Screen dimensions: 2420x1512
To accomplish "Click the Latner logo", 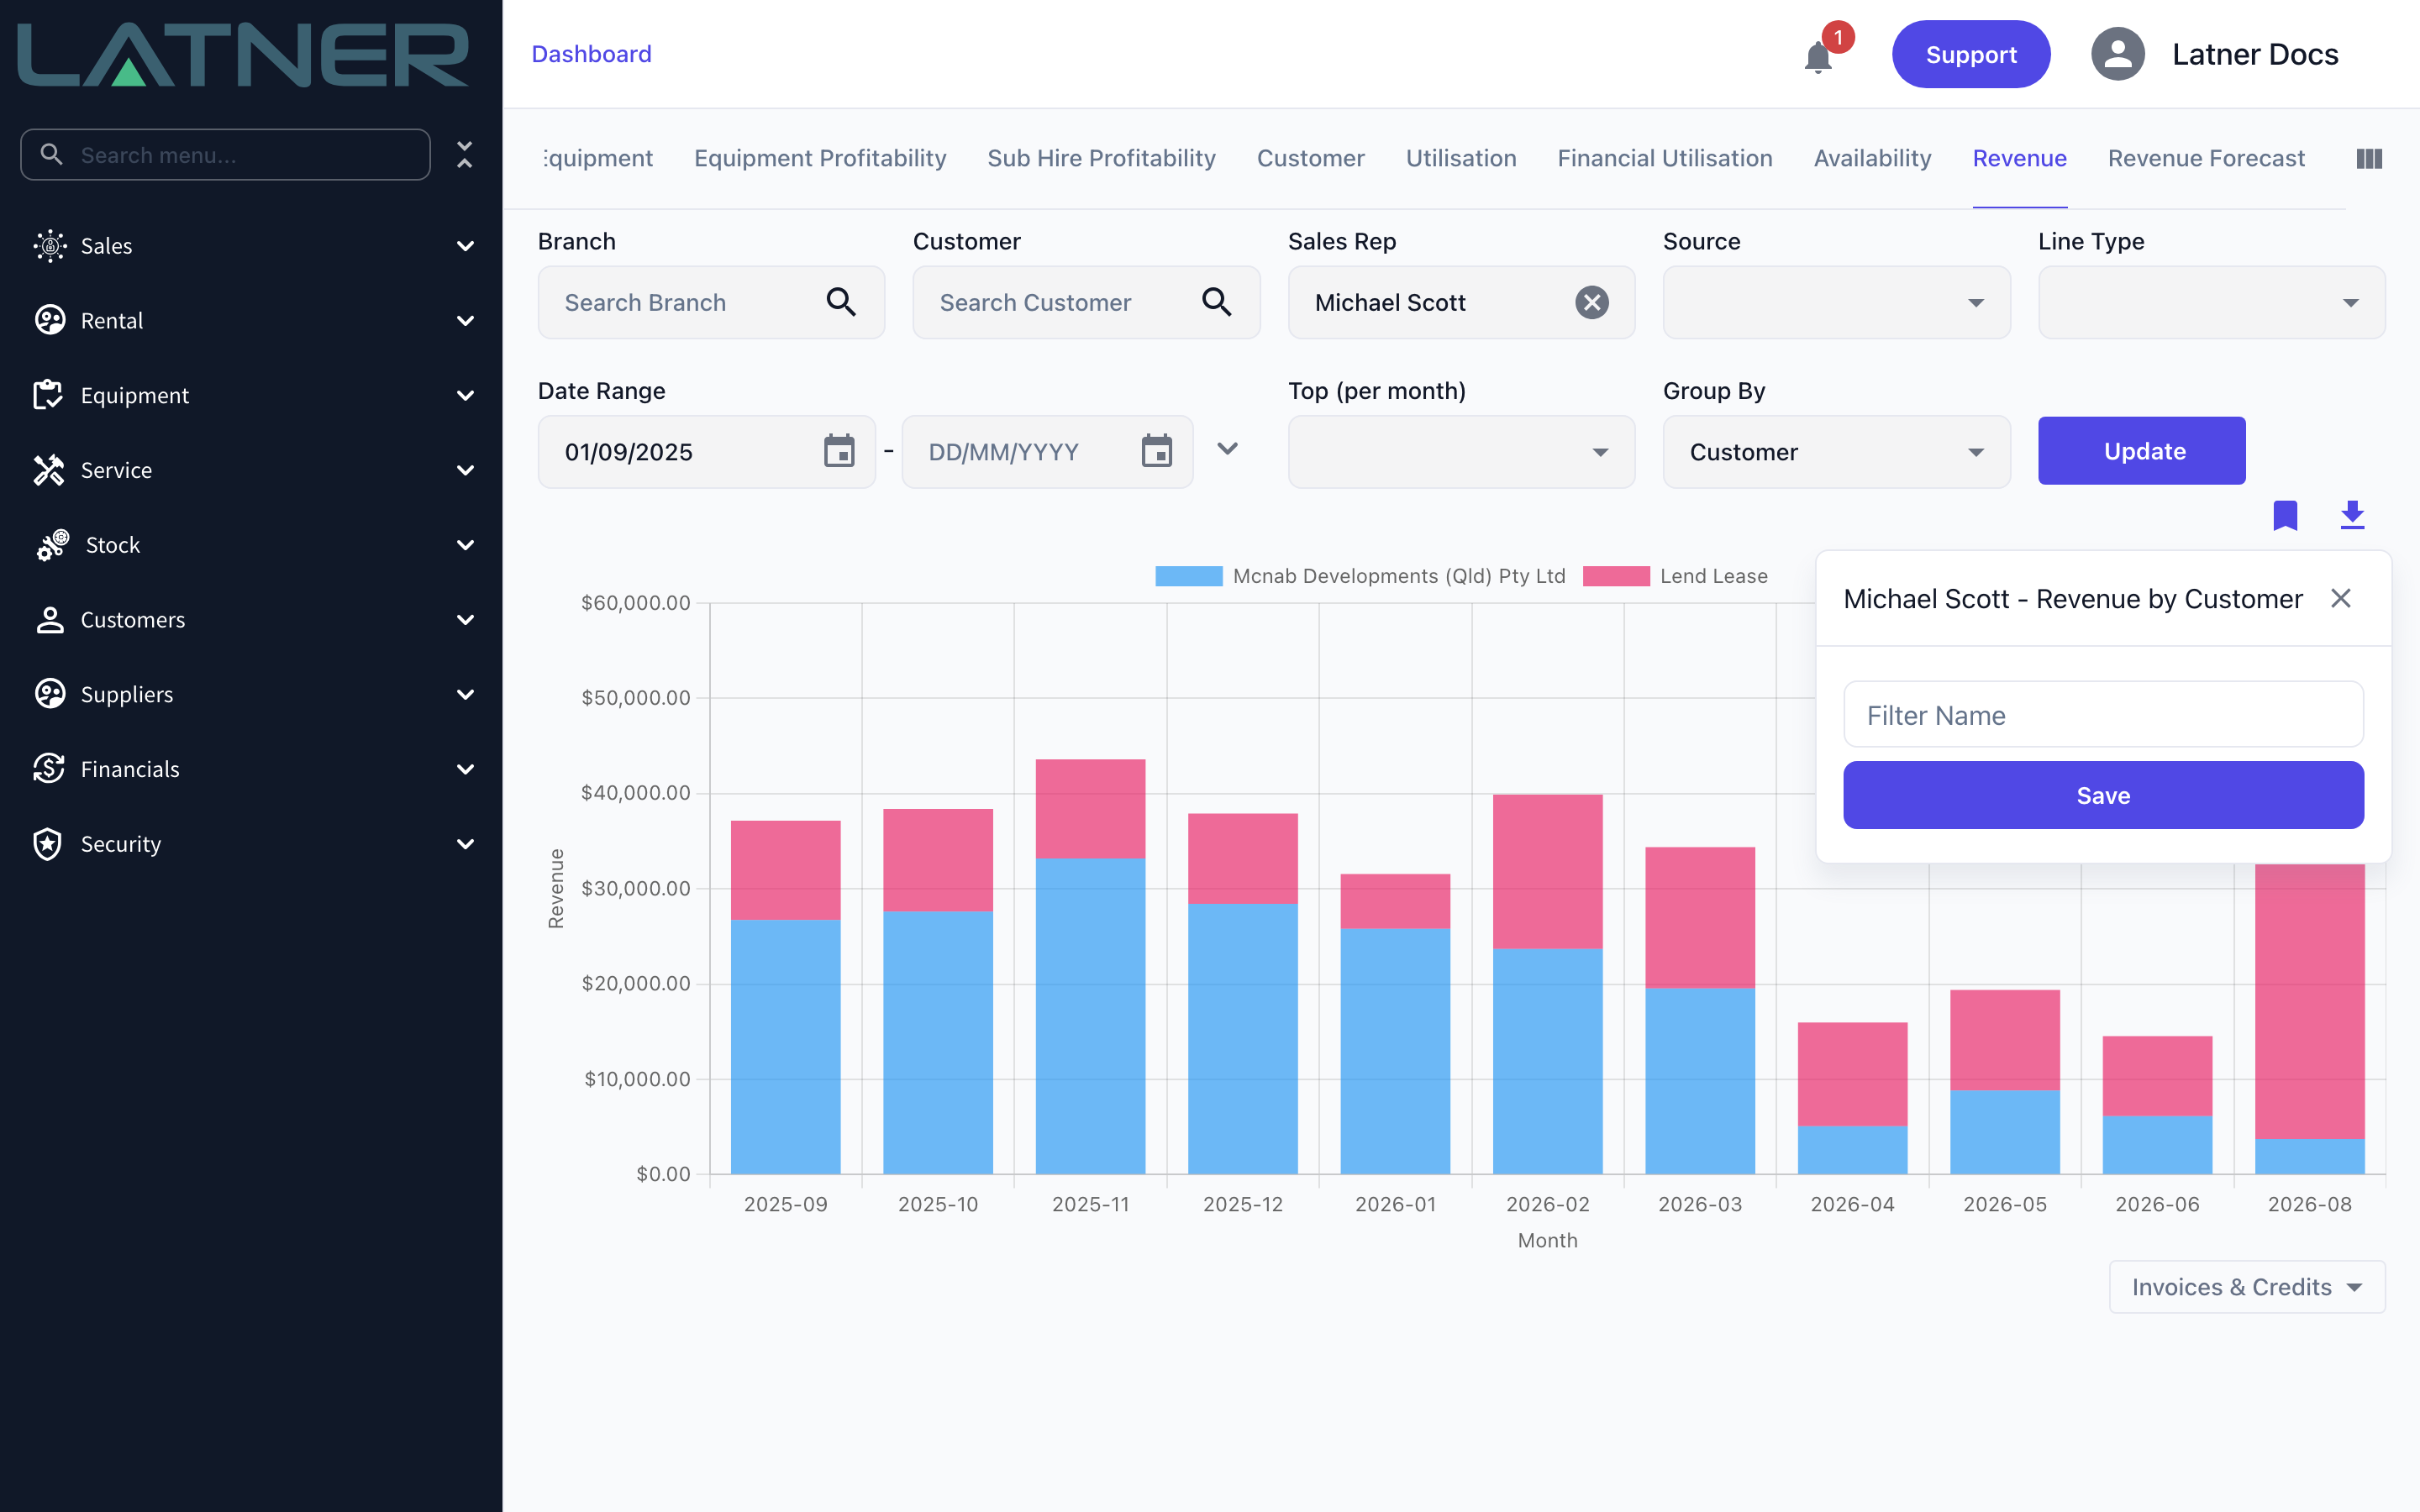I will click(x=243, y=55).
